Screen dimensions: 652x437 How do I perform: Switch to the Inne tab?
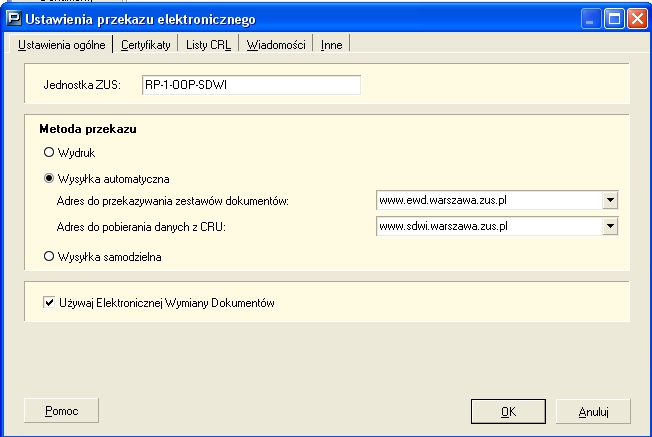[331, 45]
